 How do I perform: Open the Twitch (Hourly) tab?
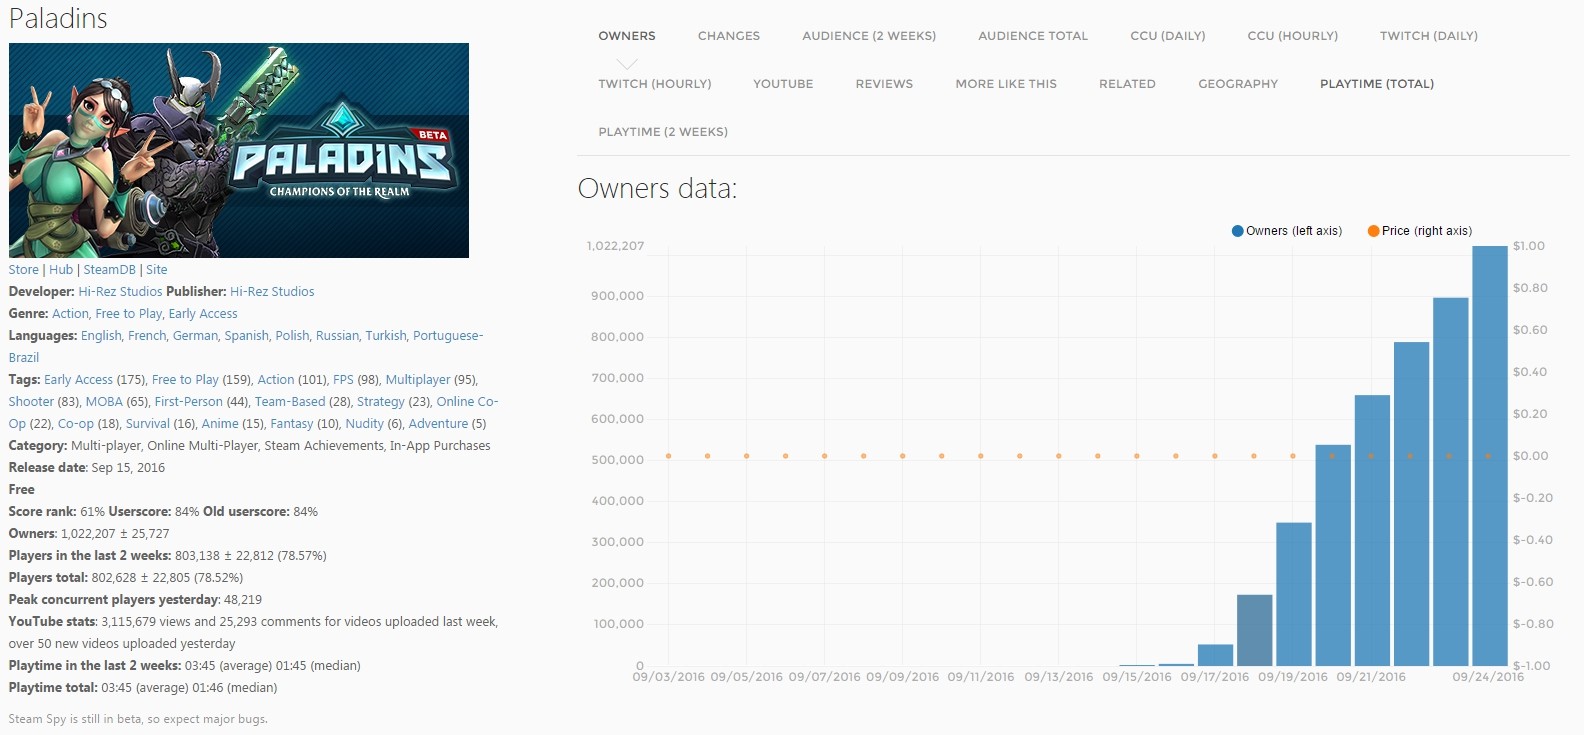(x=655, y=84)
